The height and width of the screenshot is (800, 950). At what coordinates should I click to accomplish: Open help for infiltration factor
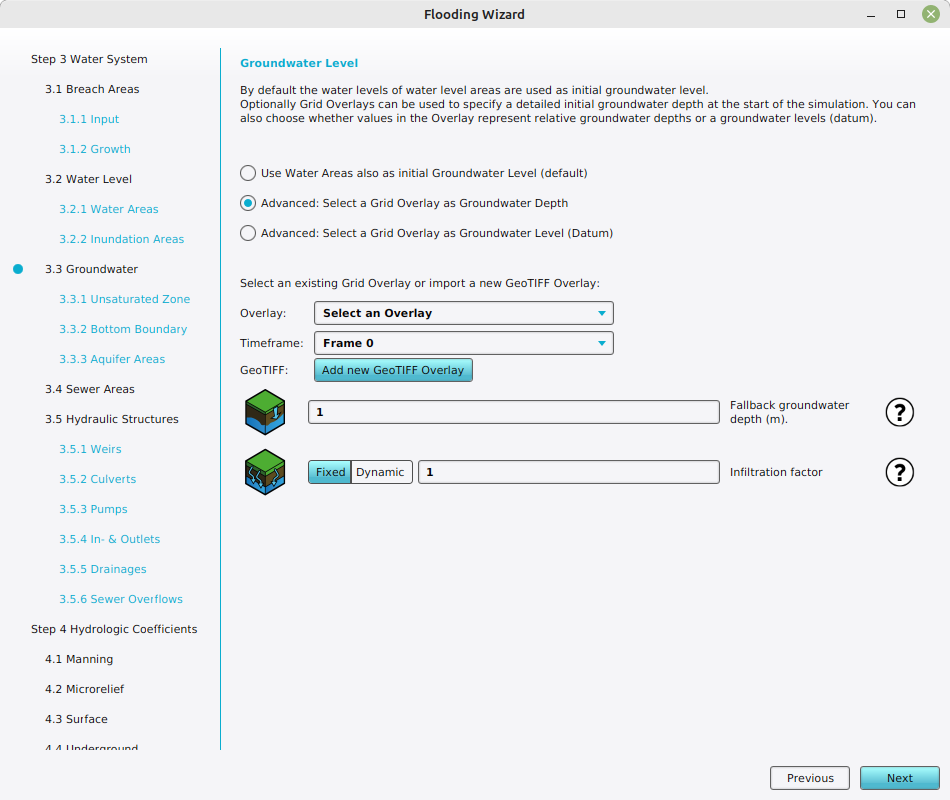coord(899,472)
